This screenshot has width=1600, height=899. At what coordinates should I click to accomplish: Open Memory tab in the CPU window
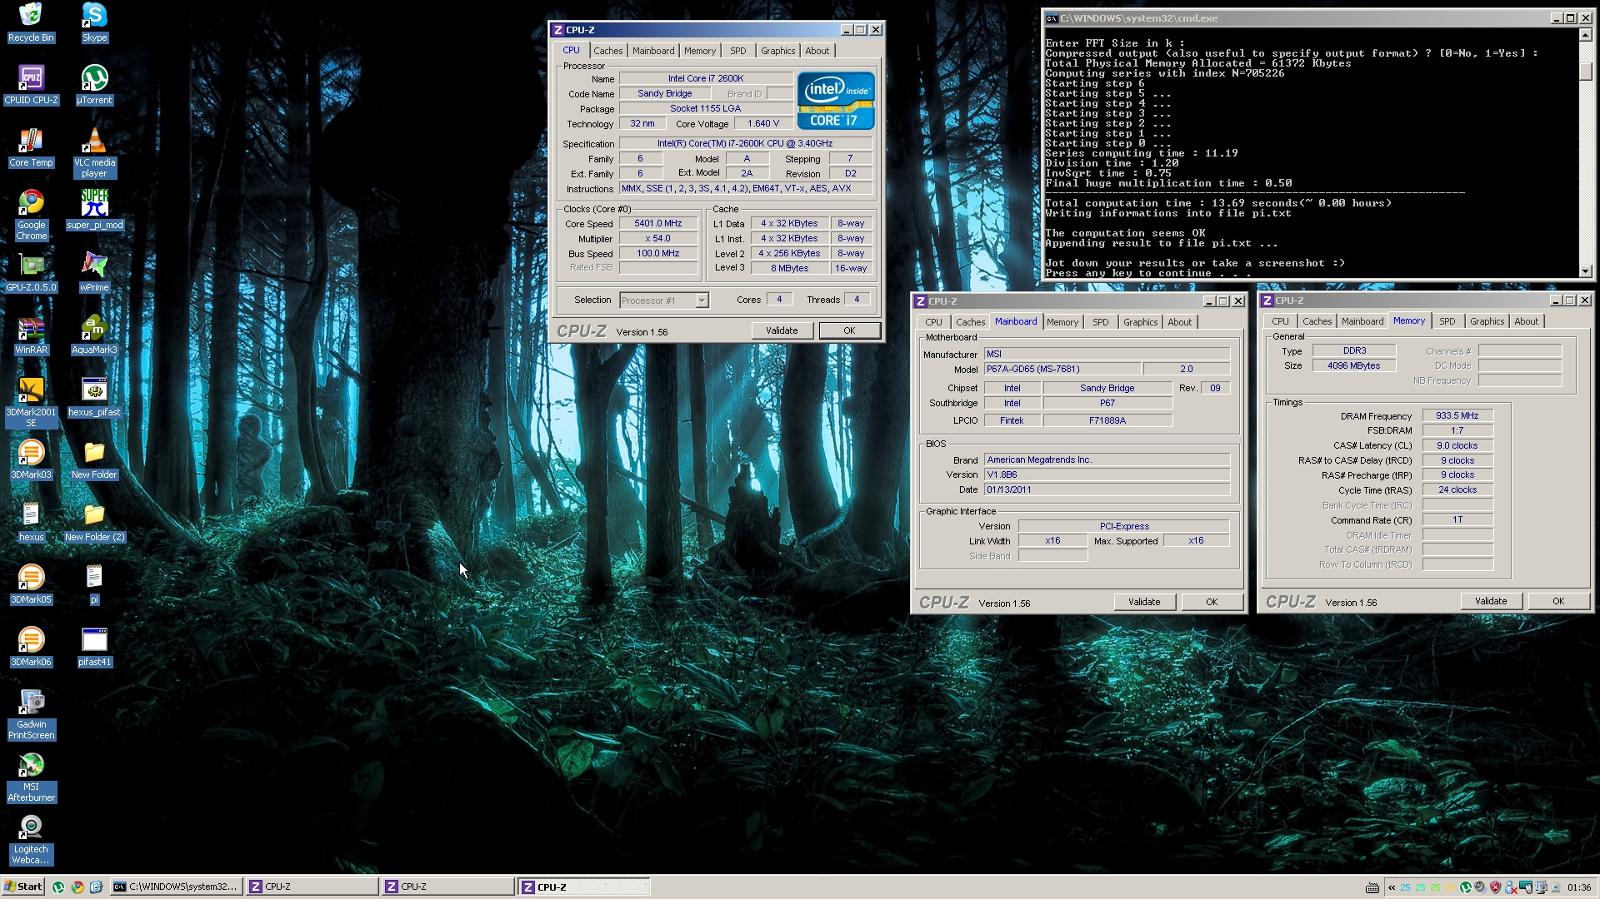(700, 51)
